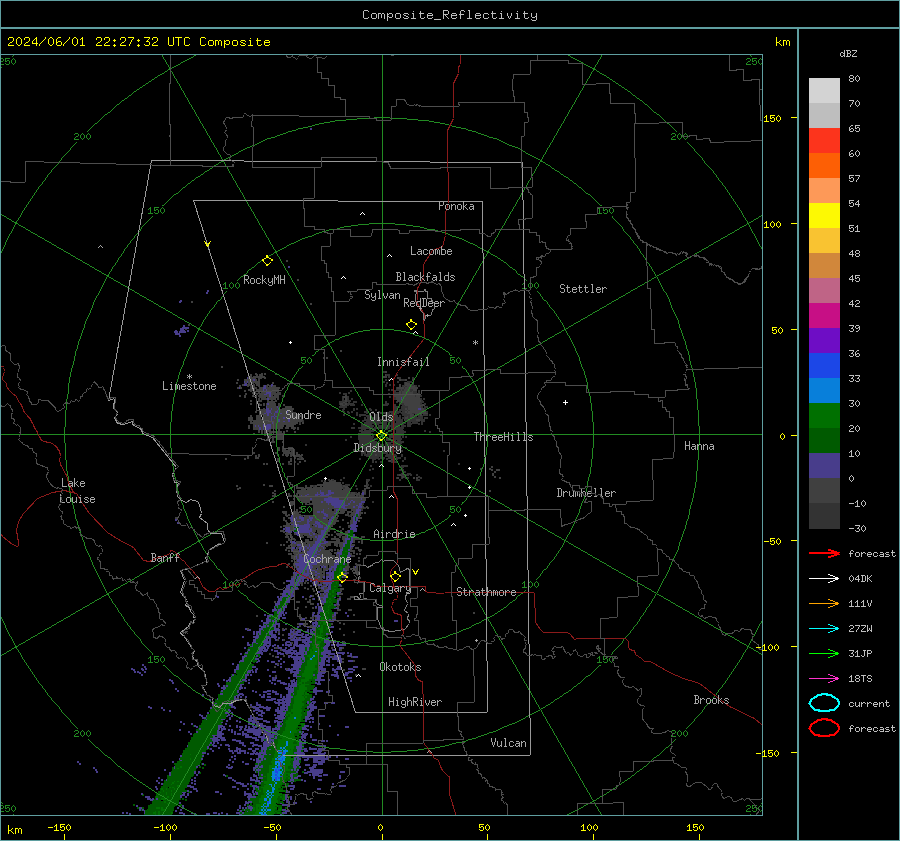Pick the bright green 20–30 dBZ swatch
900x841 pixels.
pos(824,416)
